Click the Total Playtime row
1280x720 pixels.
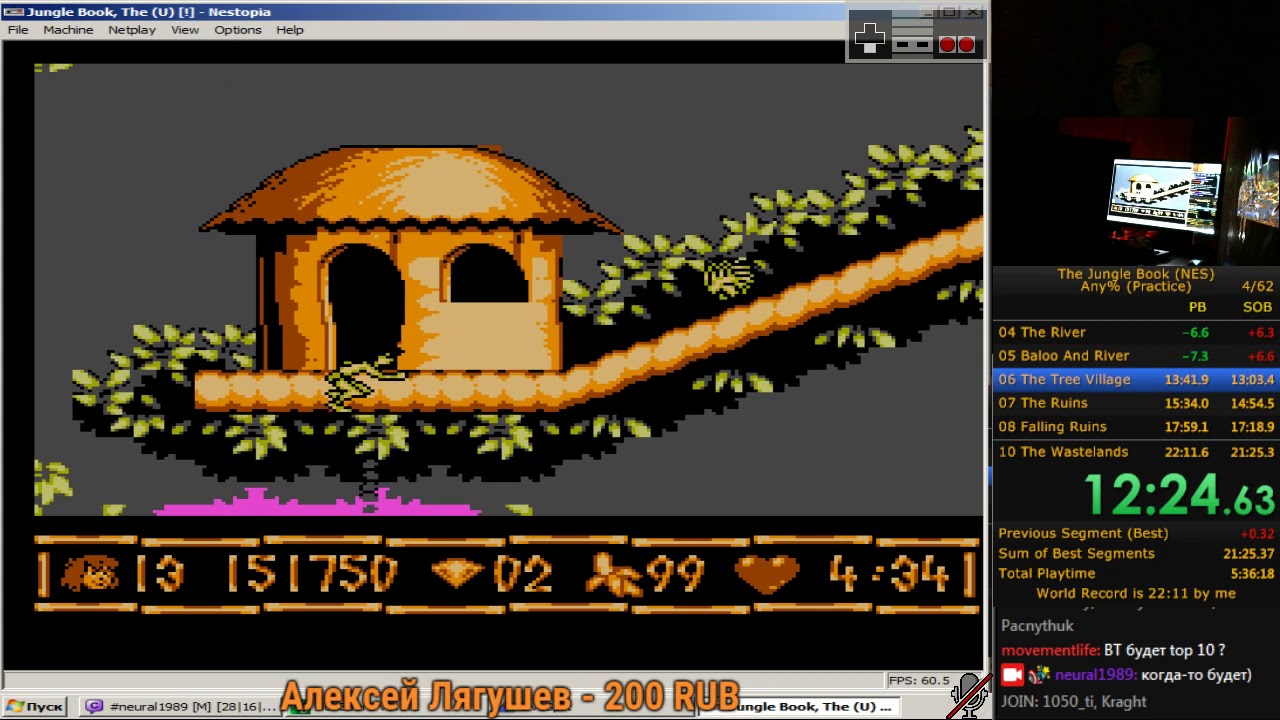pos(1136,573)
